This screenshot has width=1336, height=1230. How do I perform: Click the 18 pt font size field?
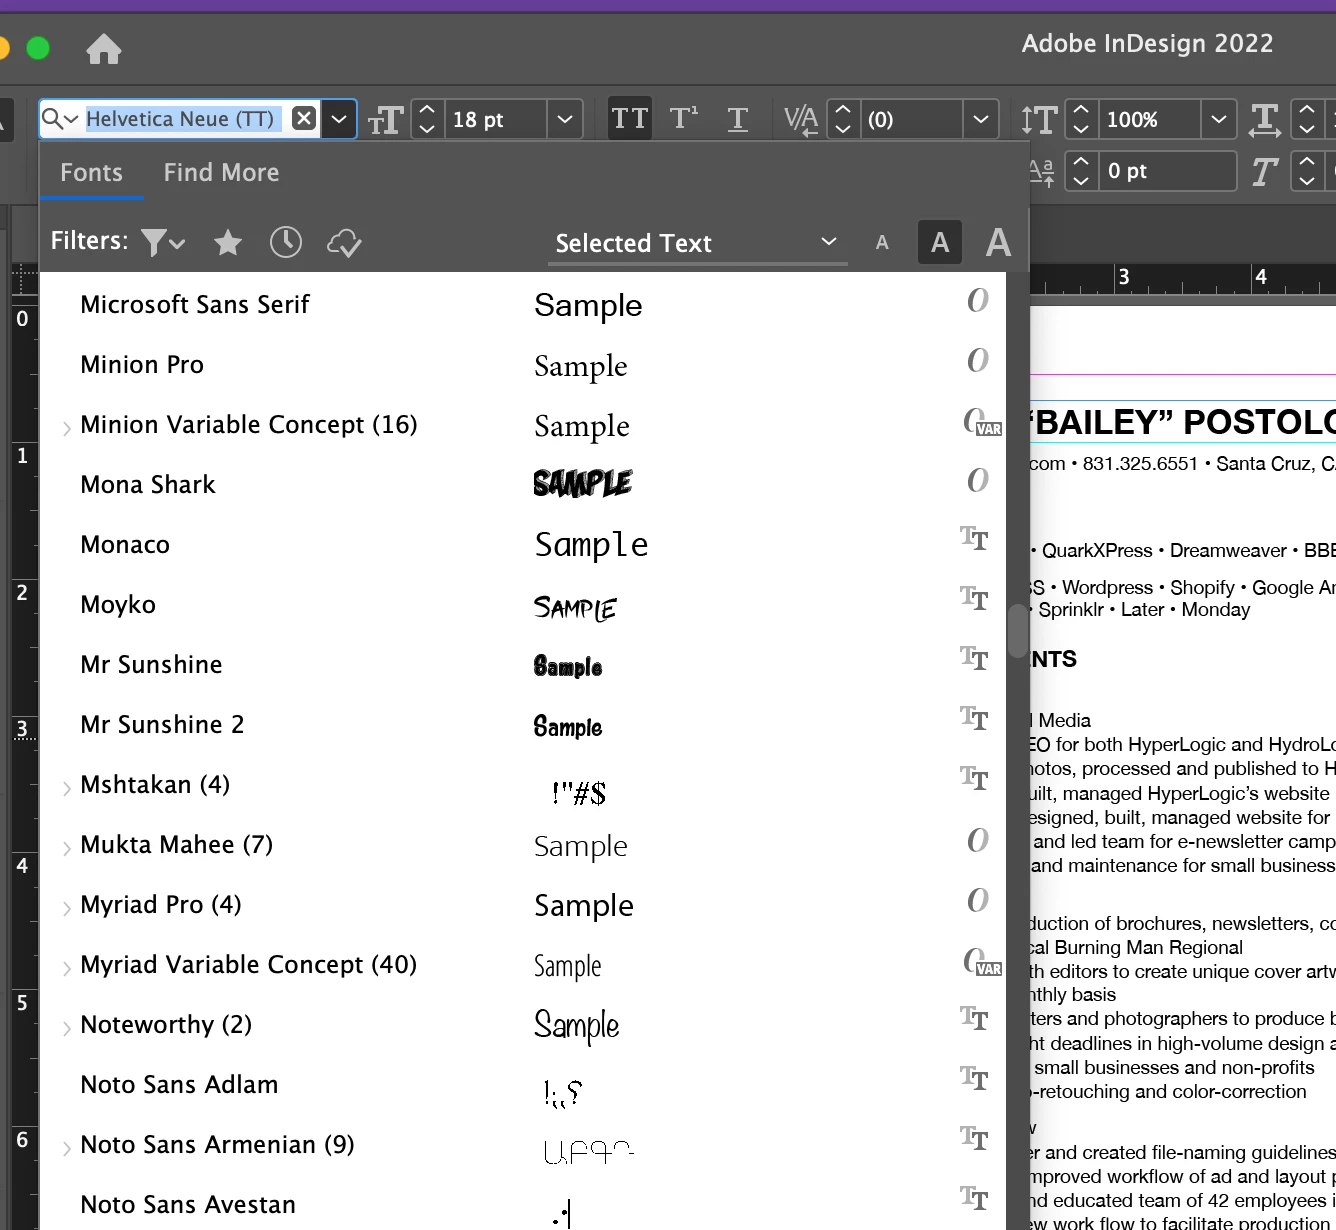click(496, 119)
